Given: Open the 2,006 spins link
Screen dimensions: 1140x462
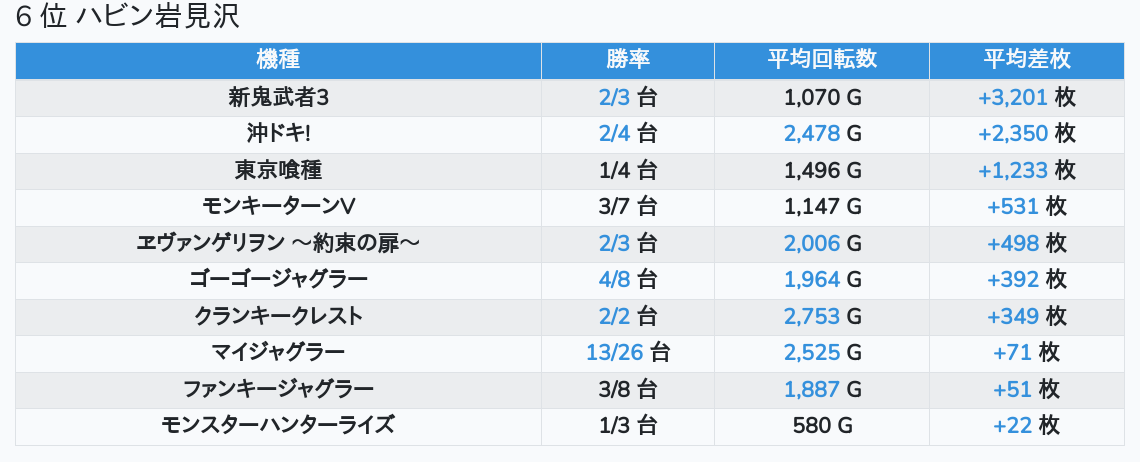Looking at the screenshot, I should [x=812, y=244].
